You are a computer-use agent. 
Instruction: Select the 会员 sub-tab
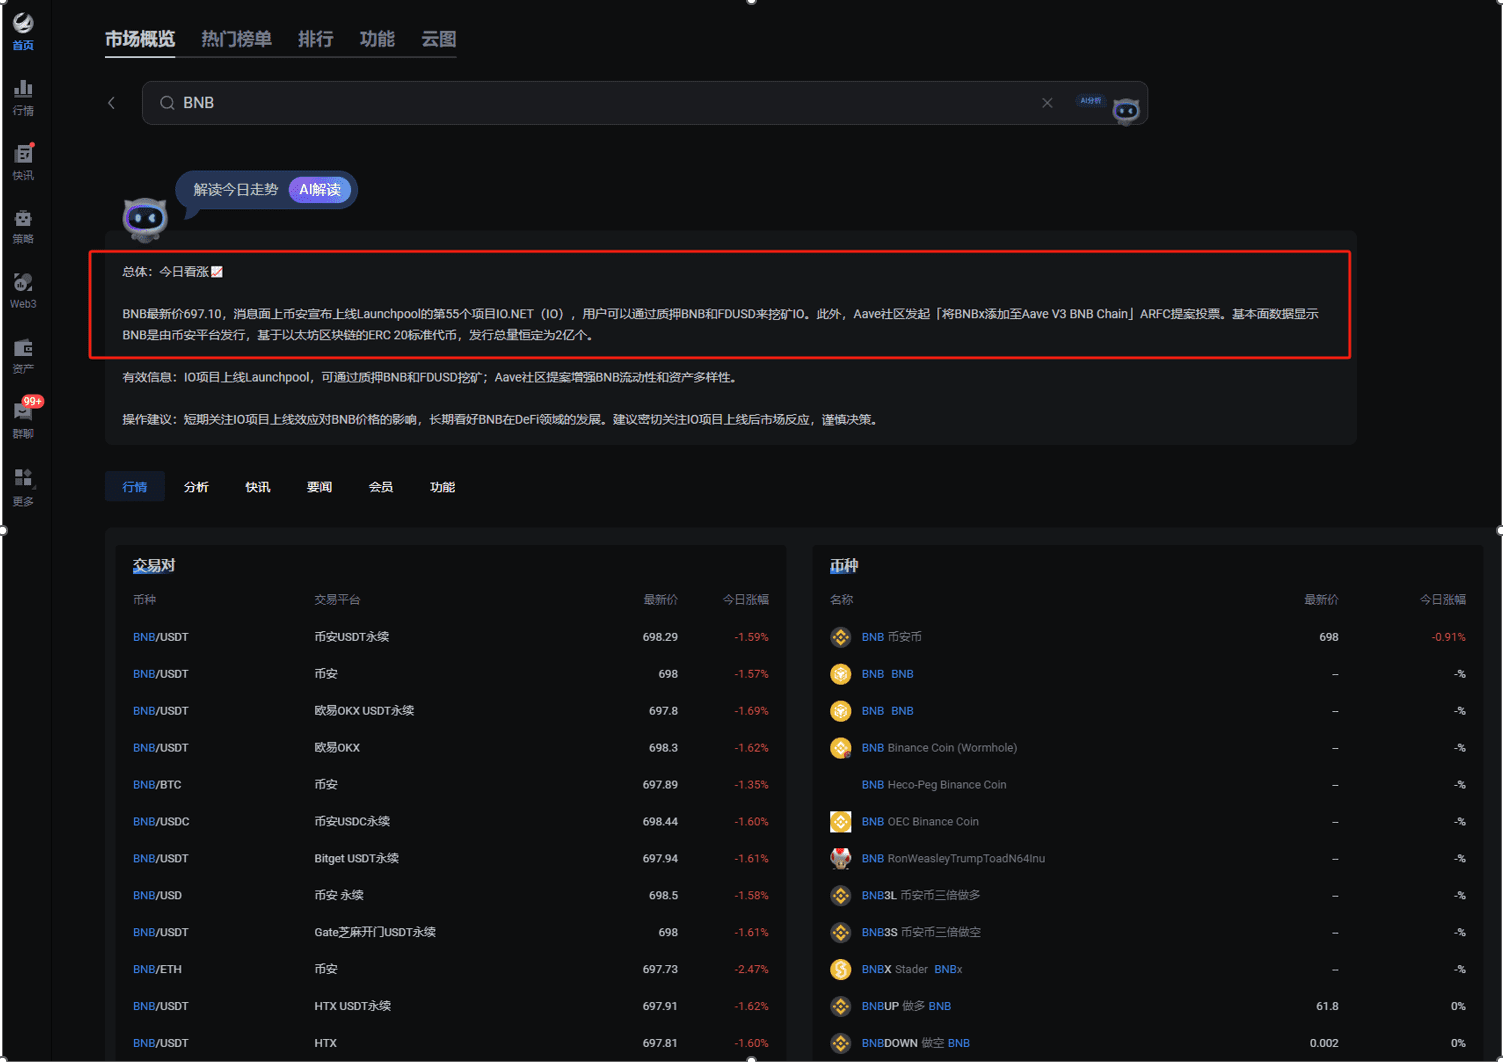coord(381,487)
